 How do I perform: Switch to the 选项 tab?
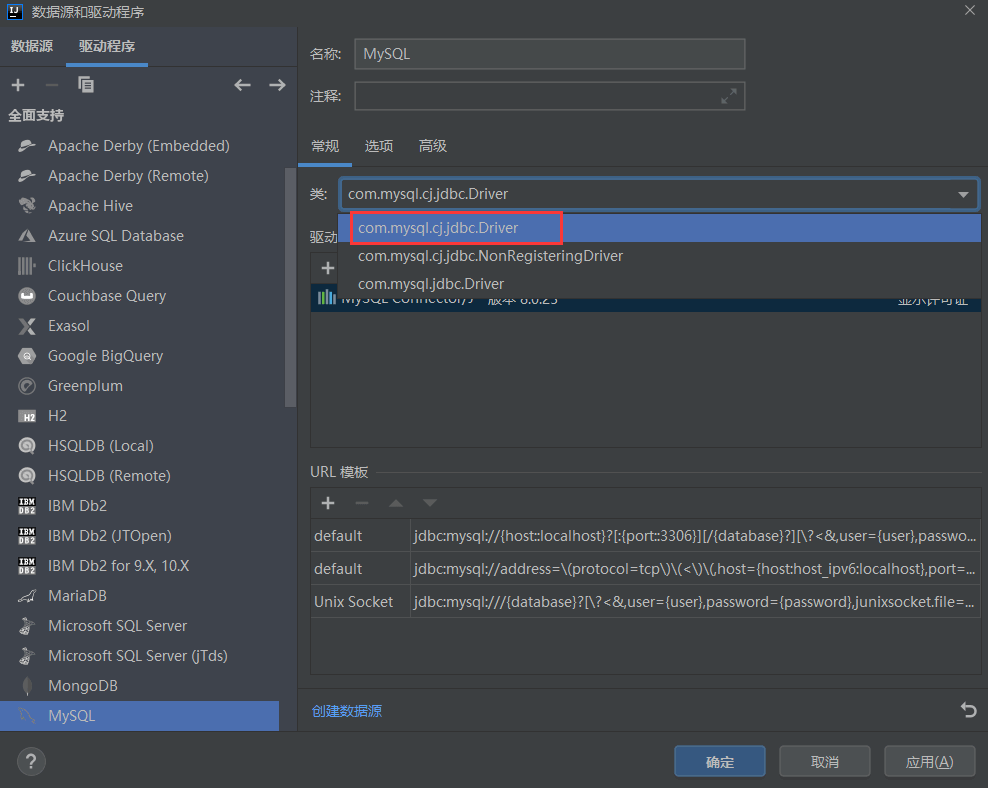(x=379, y=145)
